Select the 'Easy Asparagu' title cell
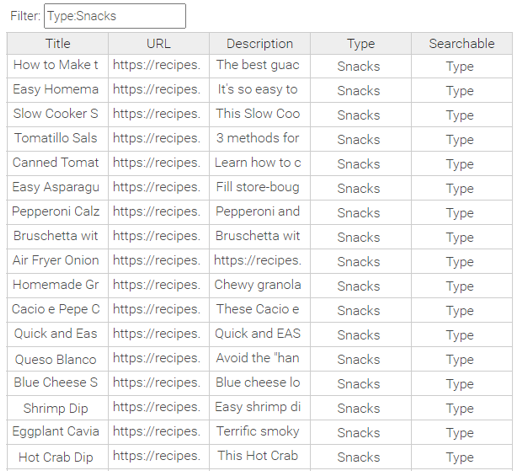 58,188
